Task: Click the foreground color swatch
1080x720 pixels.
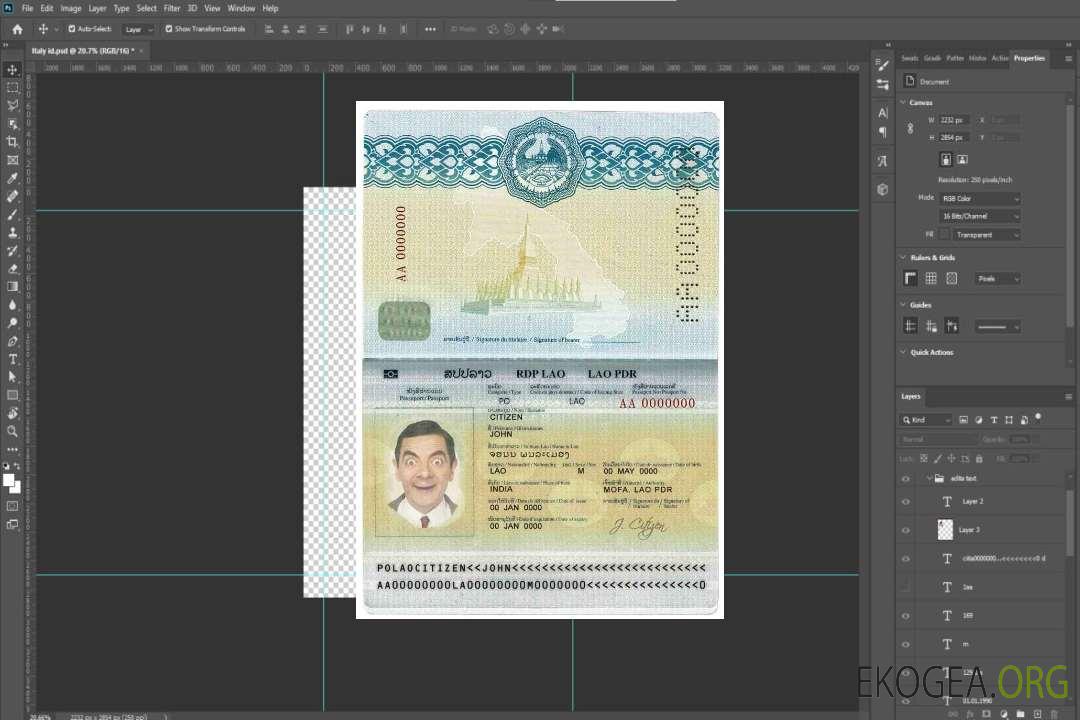Action: (x=9, y=481)
